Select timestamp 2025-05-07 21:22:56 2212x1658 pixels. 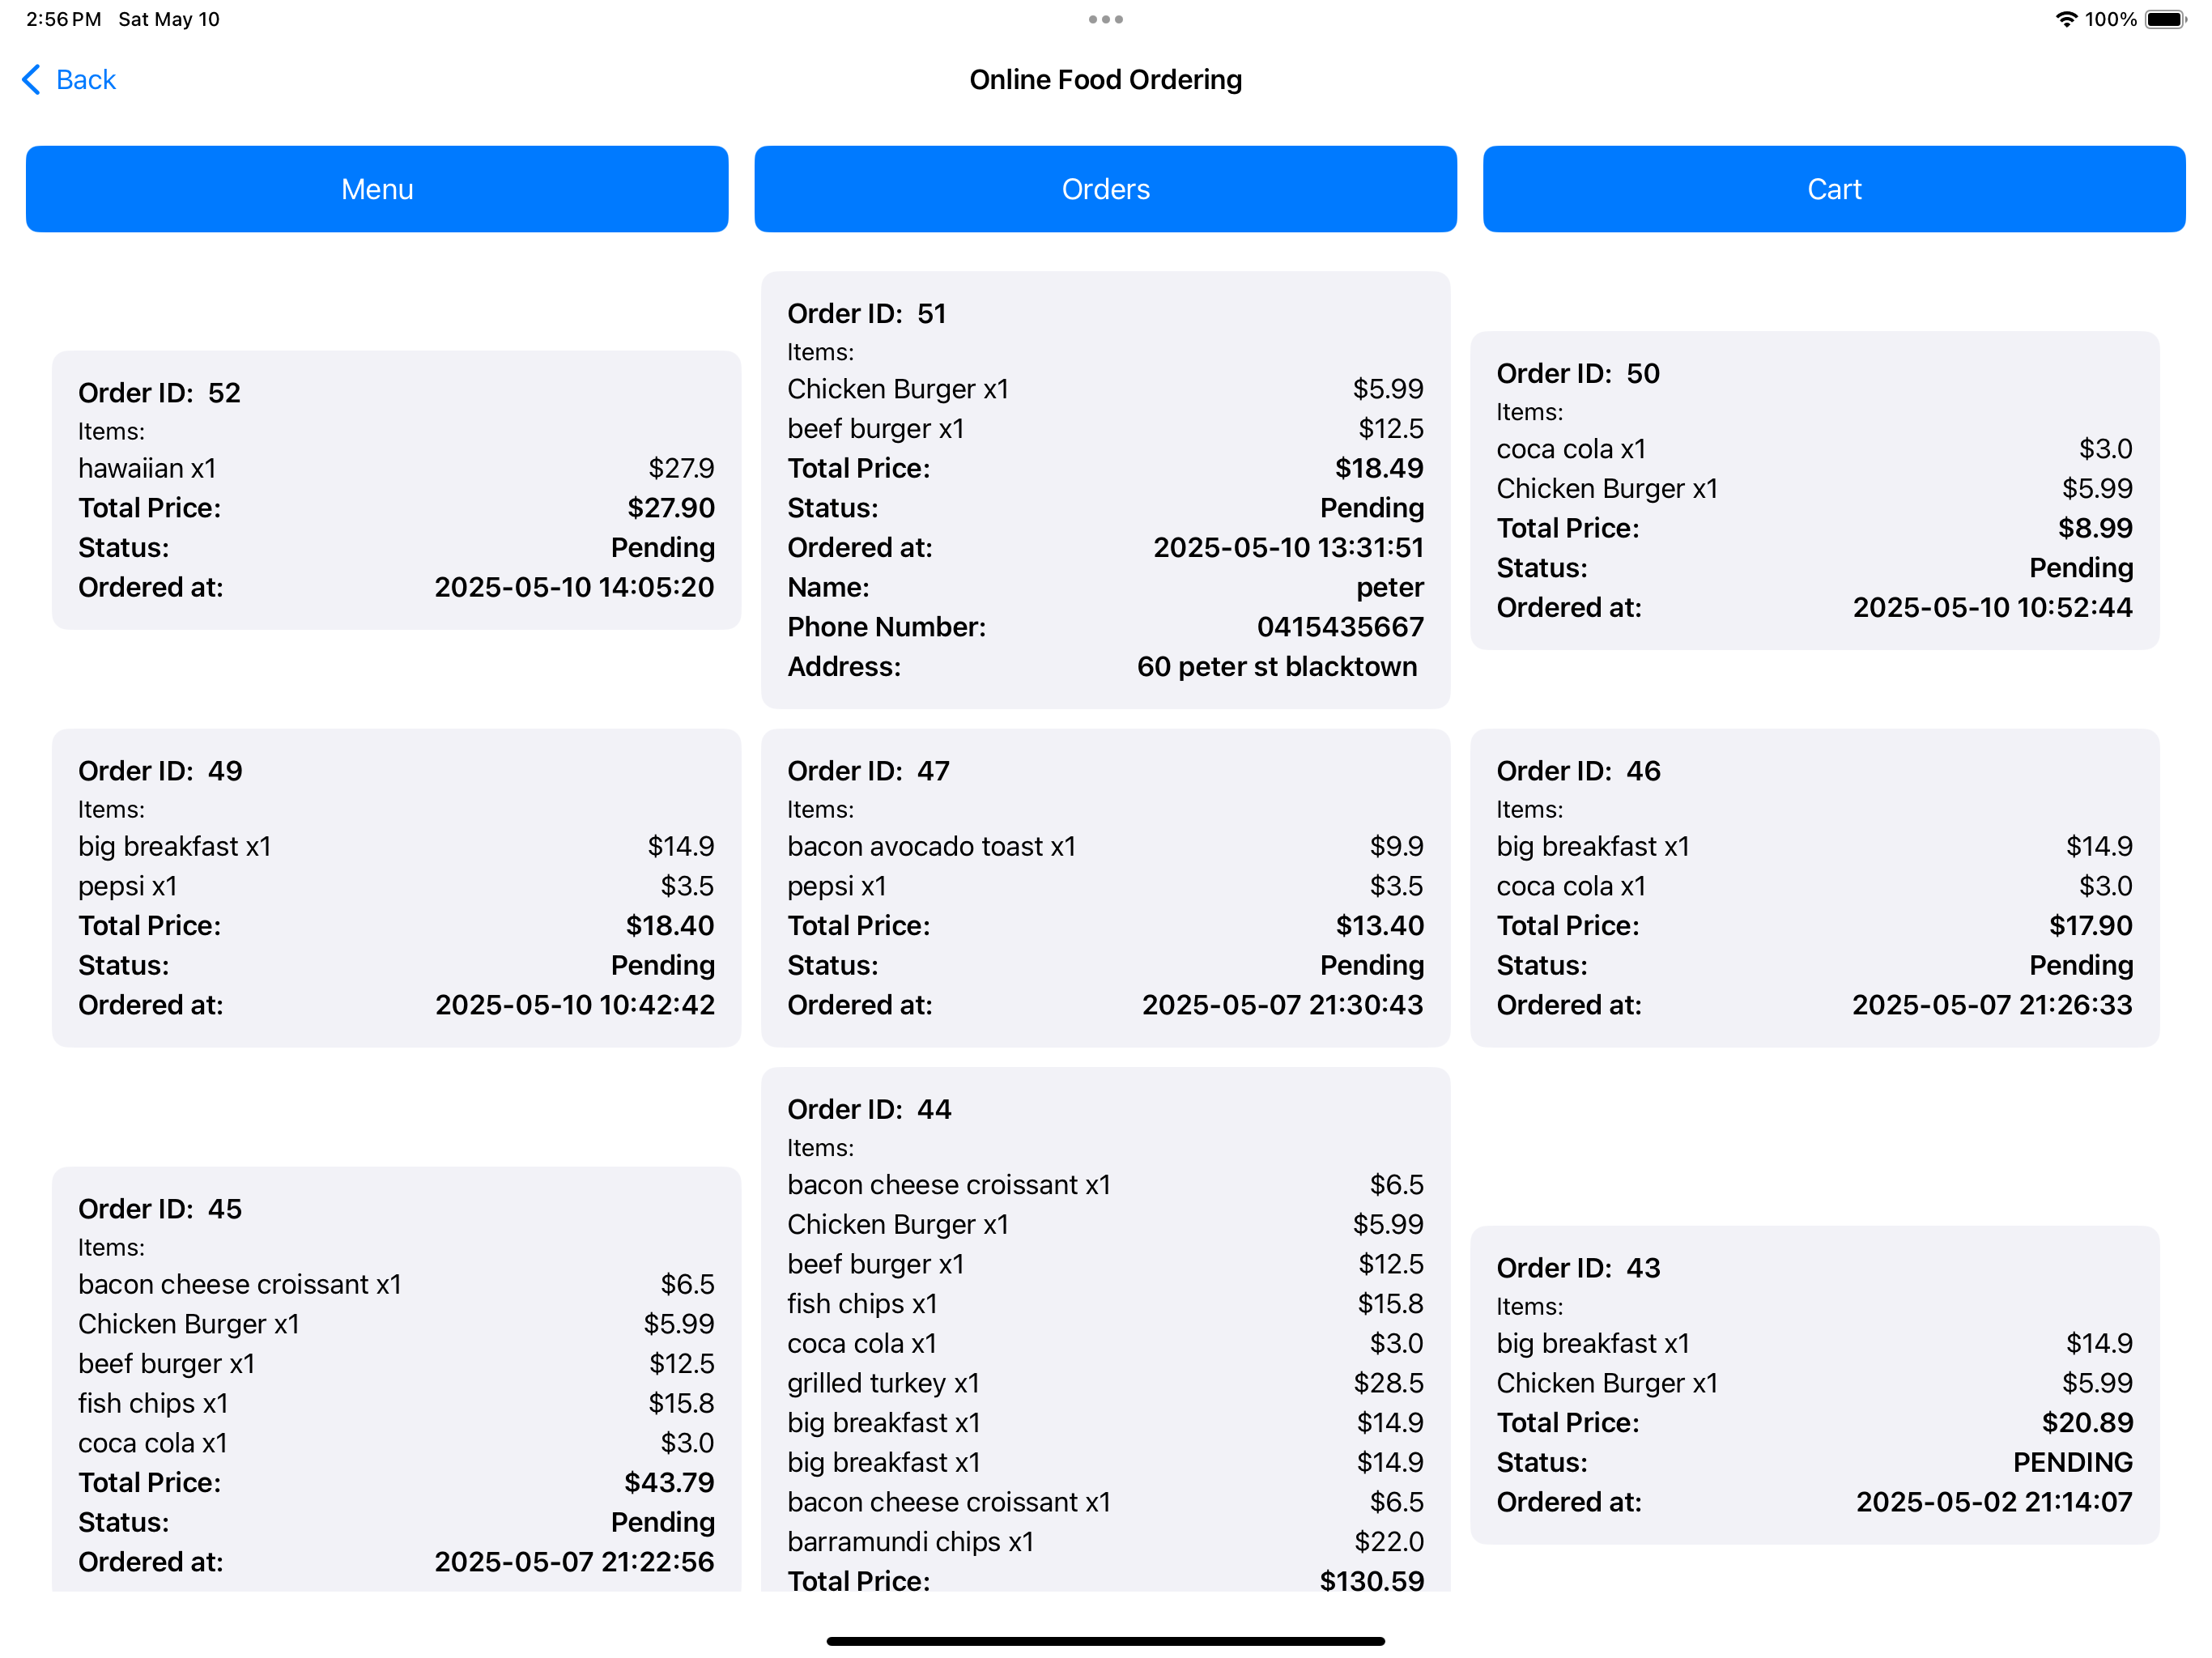pos(574,1562)
